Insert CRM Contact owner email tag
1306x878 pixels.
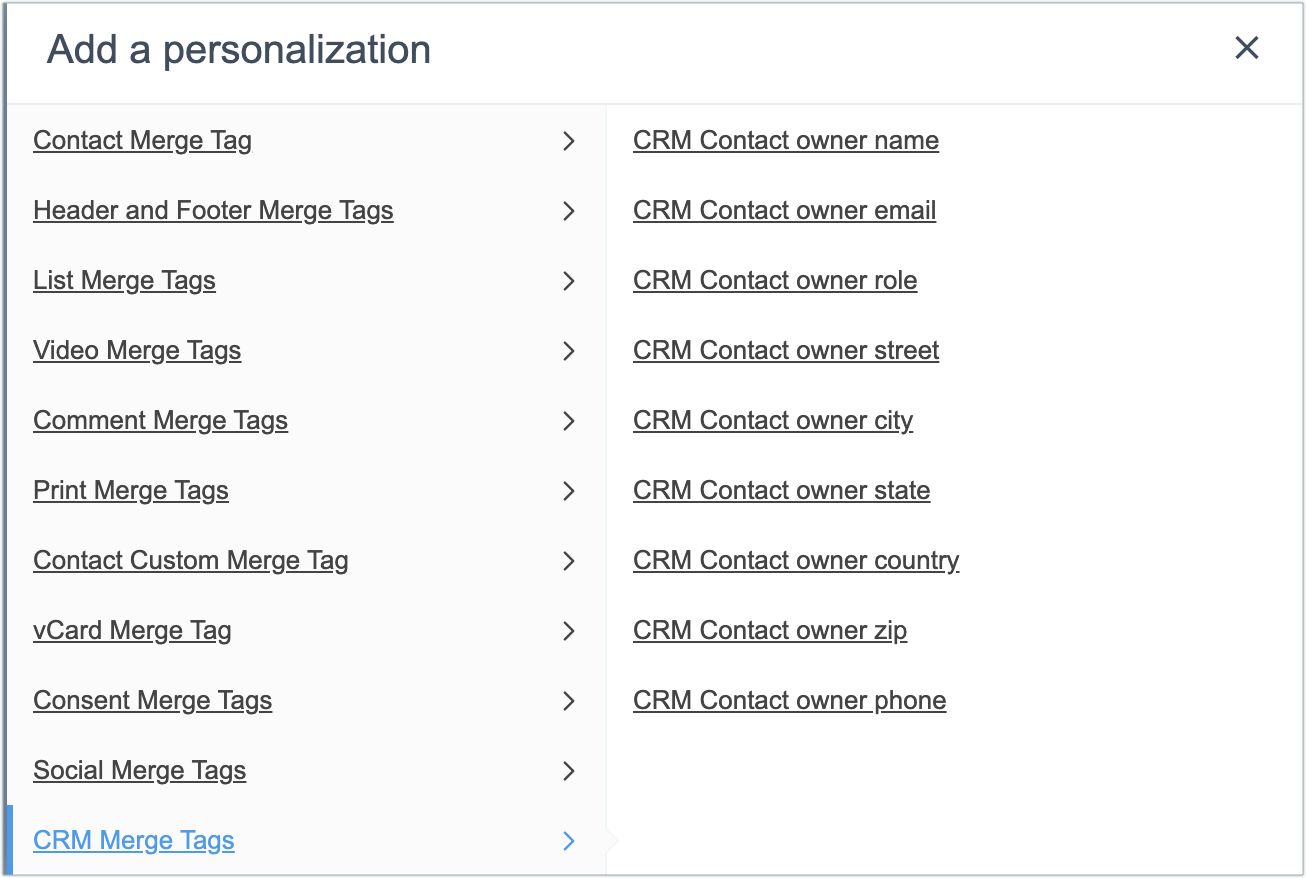tap(785, 211)
